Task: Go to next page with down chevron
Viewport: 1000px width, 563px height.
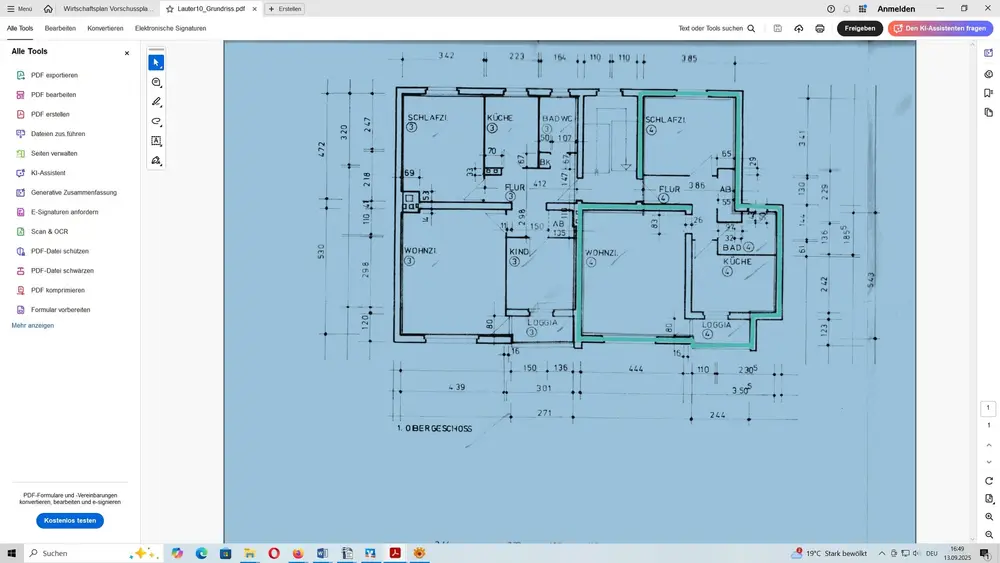Action: tap(988, 462)
